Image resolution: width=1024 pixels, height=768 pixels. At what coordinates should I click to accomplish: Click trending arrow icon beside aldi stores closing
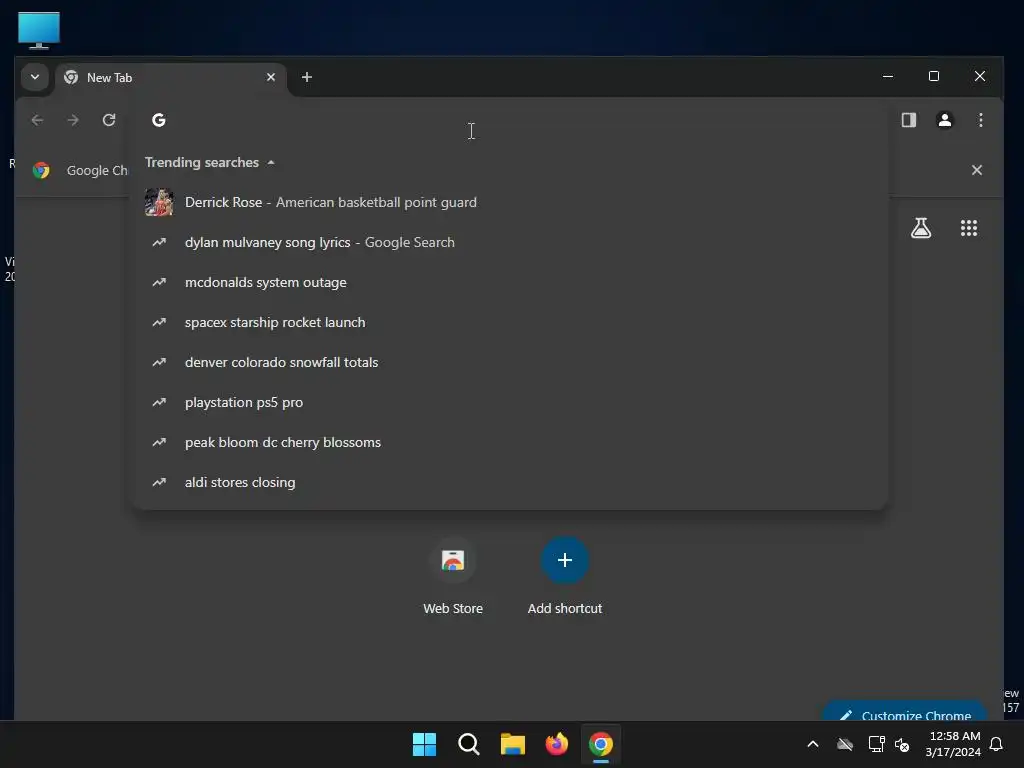pyautogui.click(x=159, y=482)
